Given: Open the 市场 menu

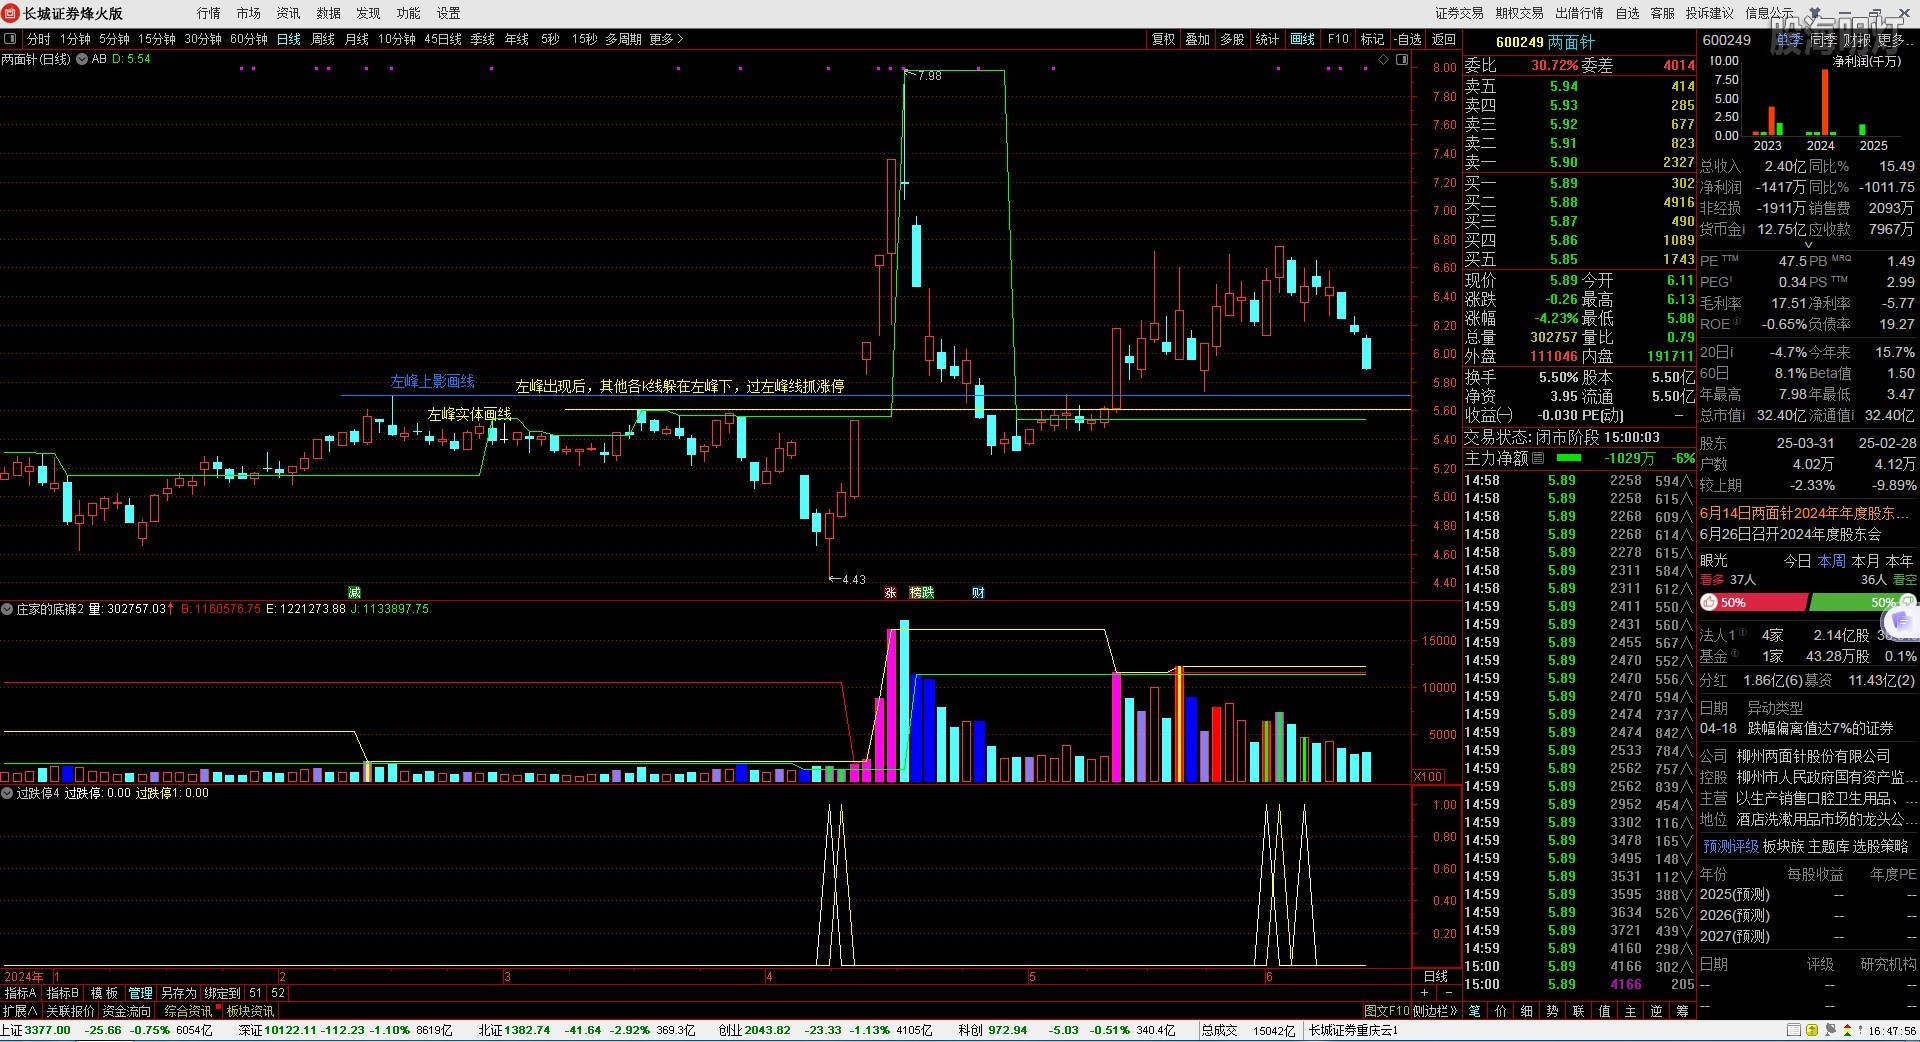Looking at the screenshot, I should tap(248, 13).
